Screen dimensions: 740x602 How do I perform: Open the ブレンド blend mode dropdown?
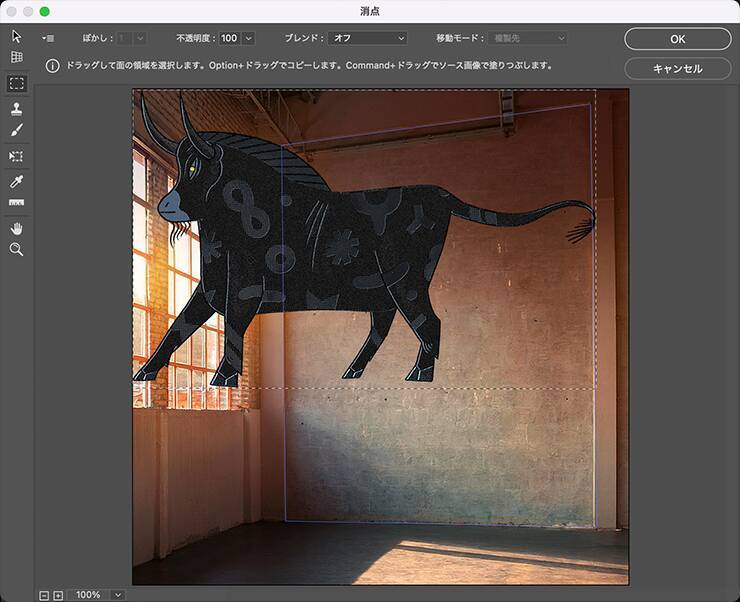pyautogui.click(x=367, y=38)
